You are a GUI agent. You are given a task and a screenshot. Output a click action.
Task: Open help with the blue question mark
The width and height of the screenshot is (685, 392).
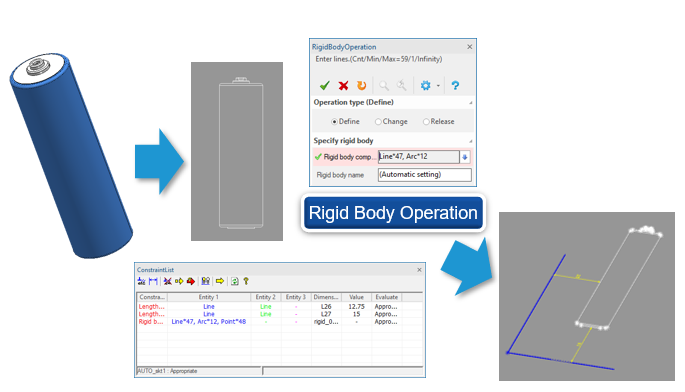pos(455,86)
